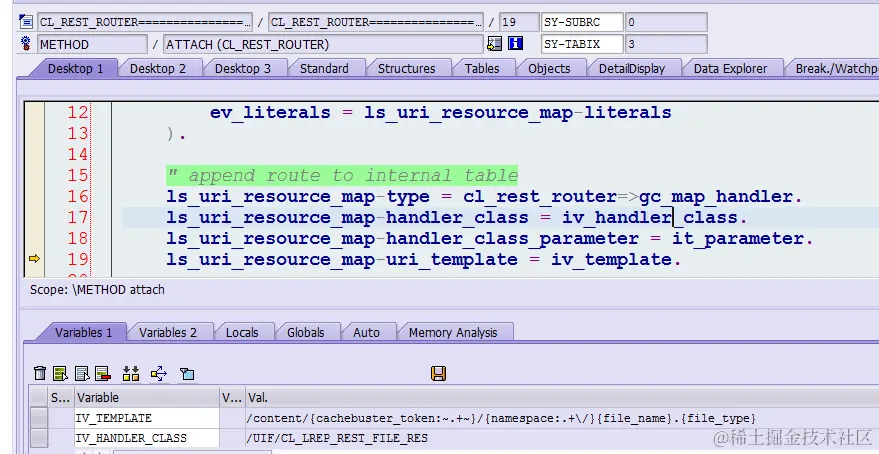
Task: Click the line number field showing 19
Action: tap(519, 22)
